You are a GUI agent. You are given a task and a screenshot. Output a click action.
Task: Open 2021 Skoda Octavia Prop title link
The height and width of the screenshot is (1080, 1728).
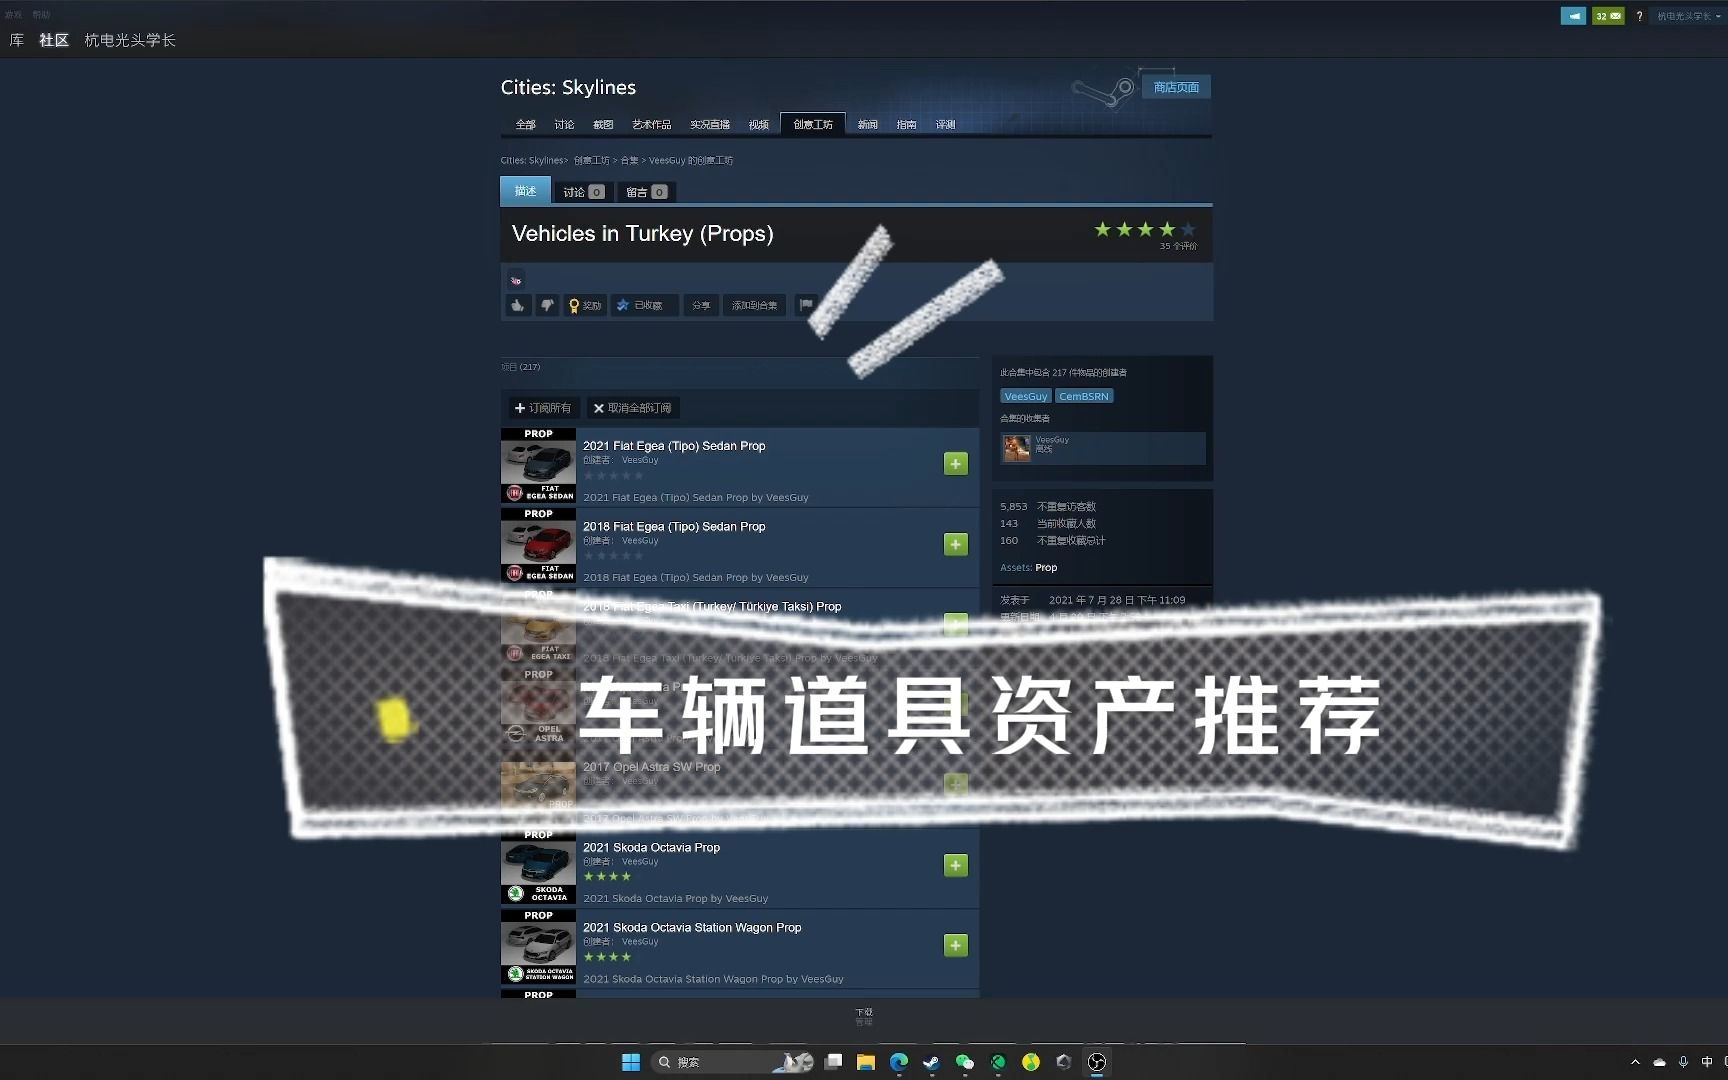tap(651, 847)
